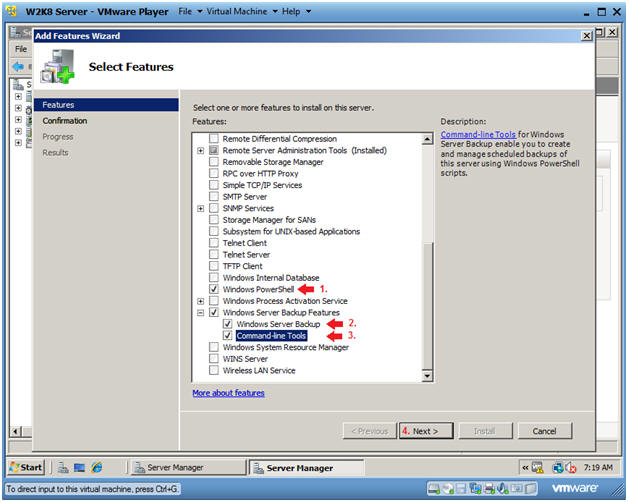
Task: Launch Internet Explorer from quick launch
Action: [x=97, y=467]
